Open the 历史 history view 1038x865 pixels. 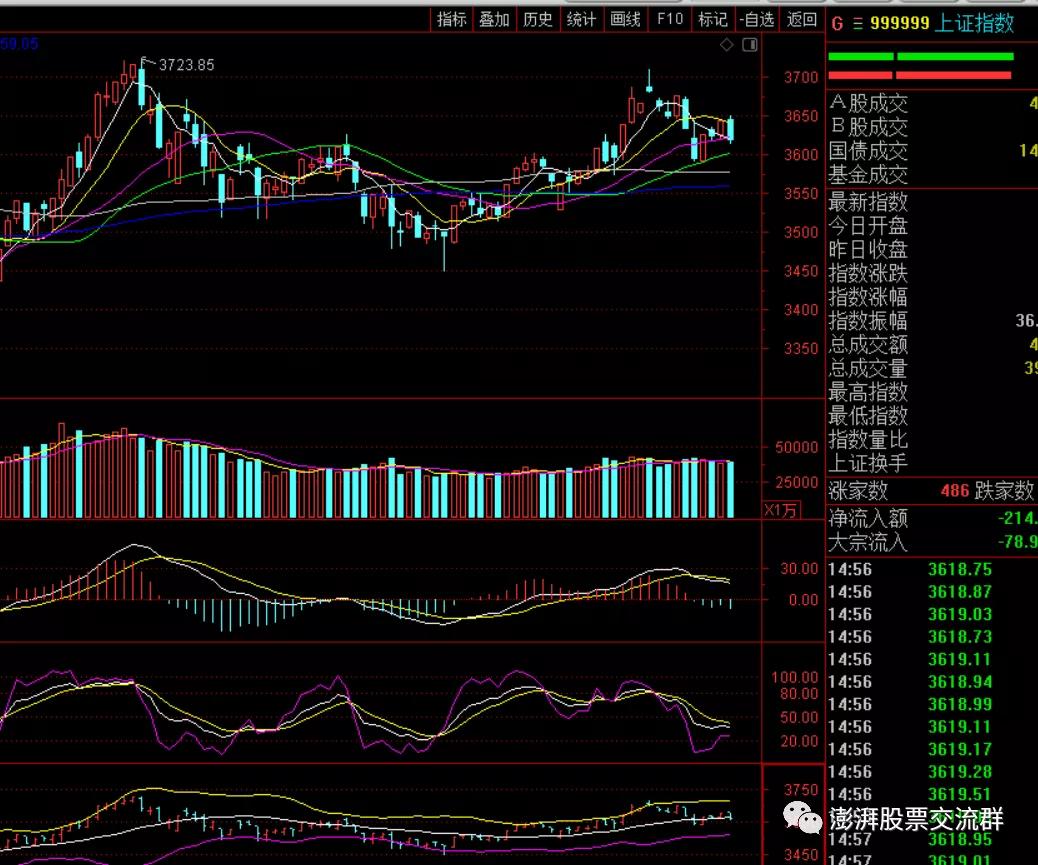point(538,19)
